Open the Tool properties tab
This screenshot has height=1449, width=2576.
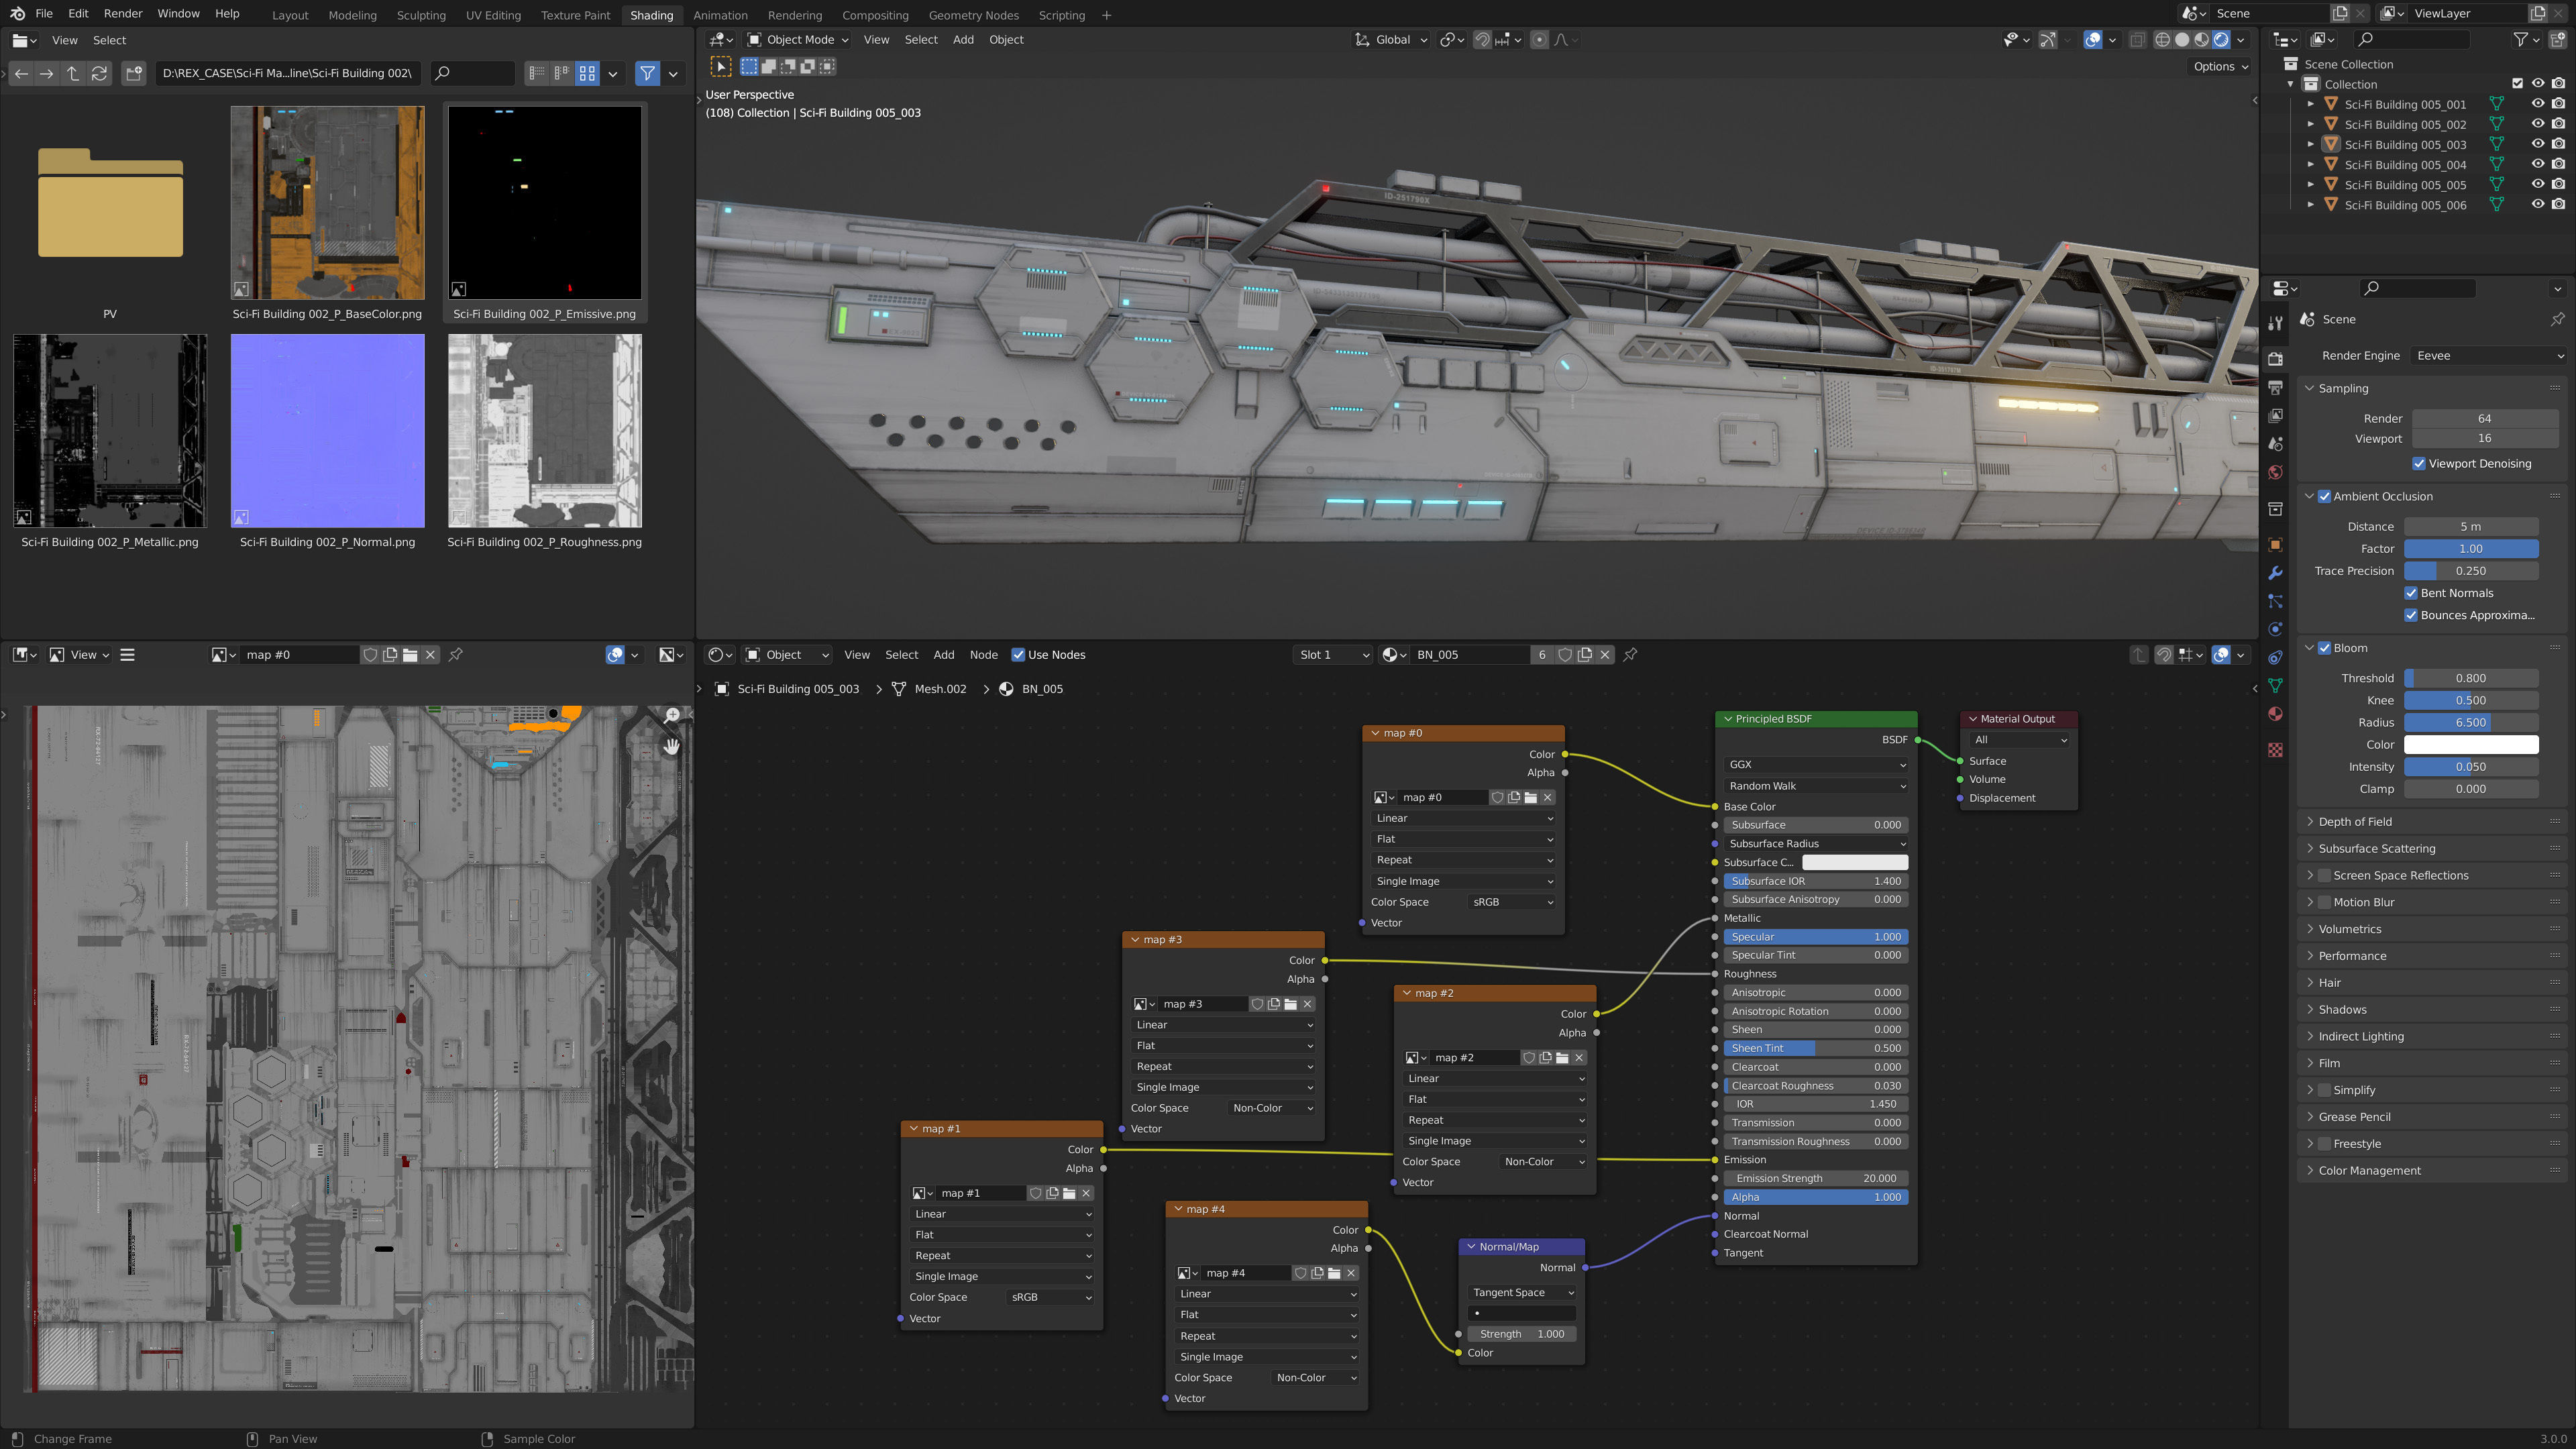click(x=2275, y=323)
